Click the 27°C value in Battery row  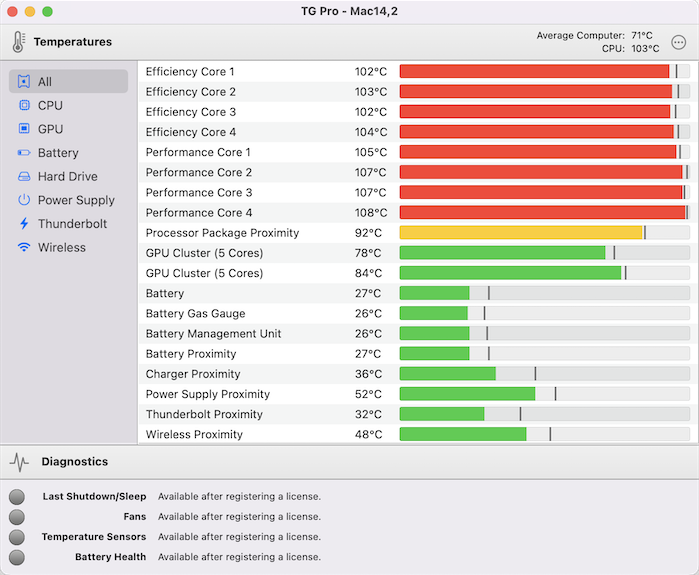click(368, 293)
